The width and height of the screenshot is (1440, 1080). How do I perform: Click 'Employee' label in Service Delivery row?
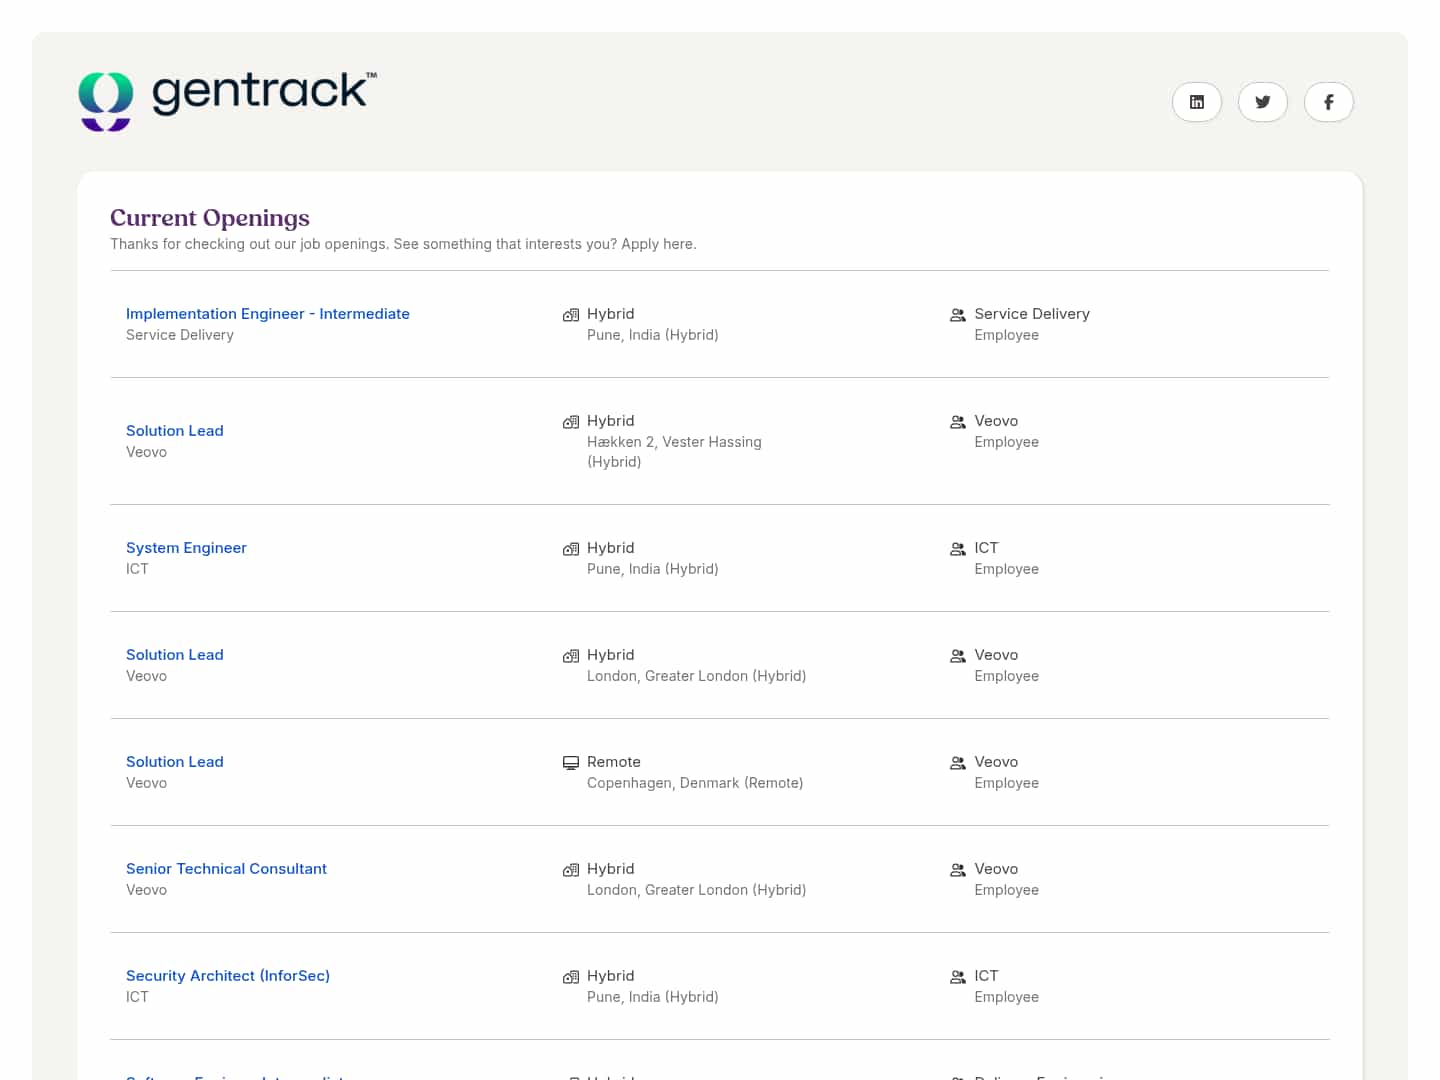(x=1007, y=335)
